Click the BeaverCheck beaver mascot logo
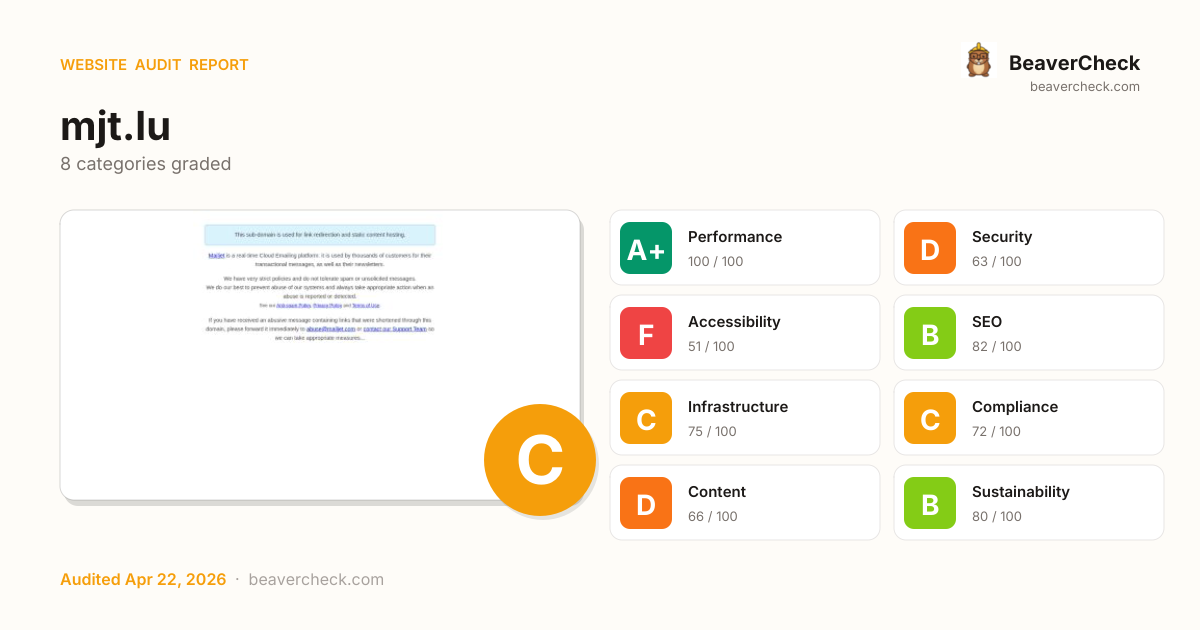The height and width of the screenshot is (630, 1200). (978, 61)
